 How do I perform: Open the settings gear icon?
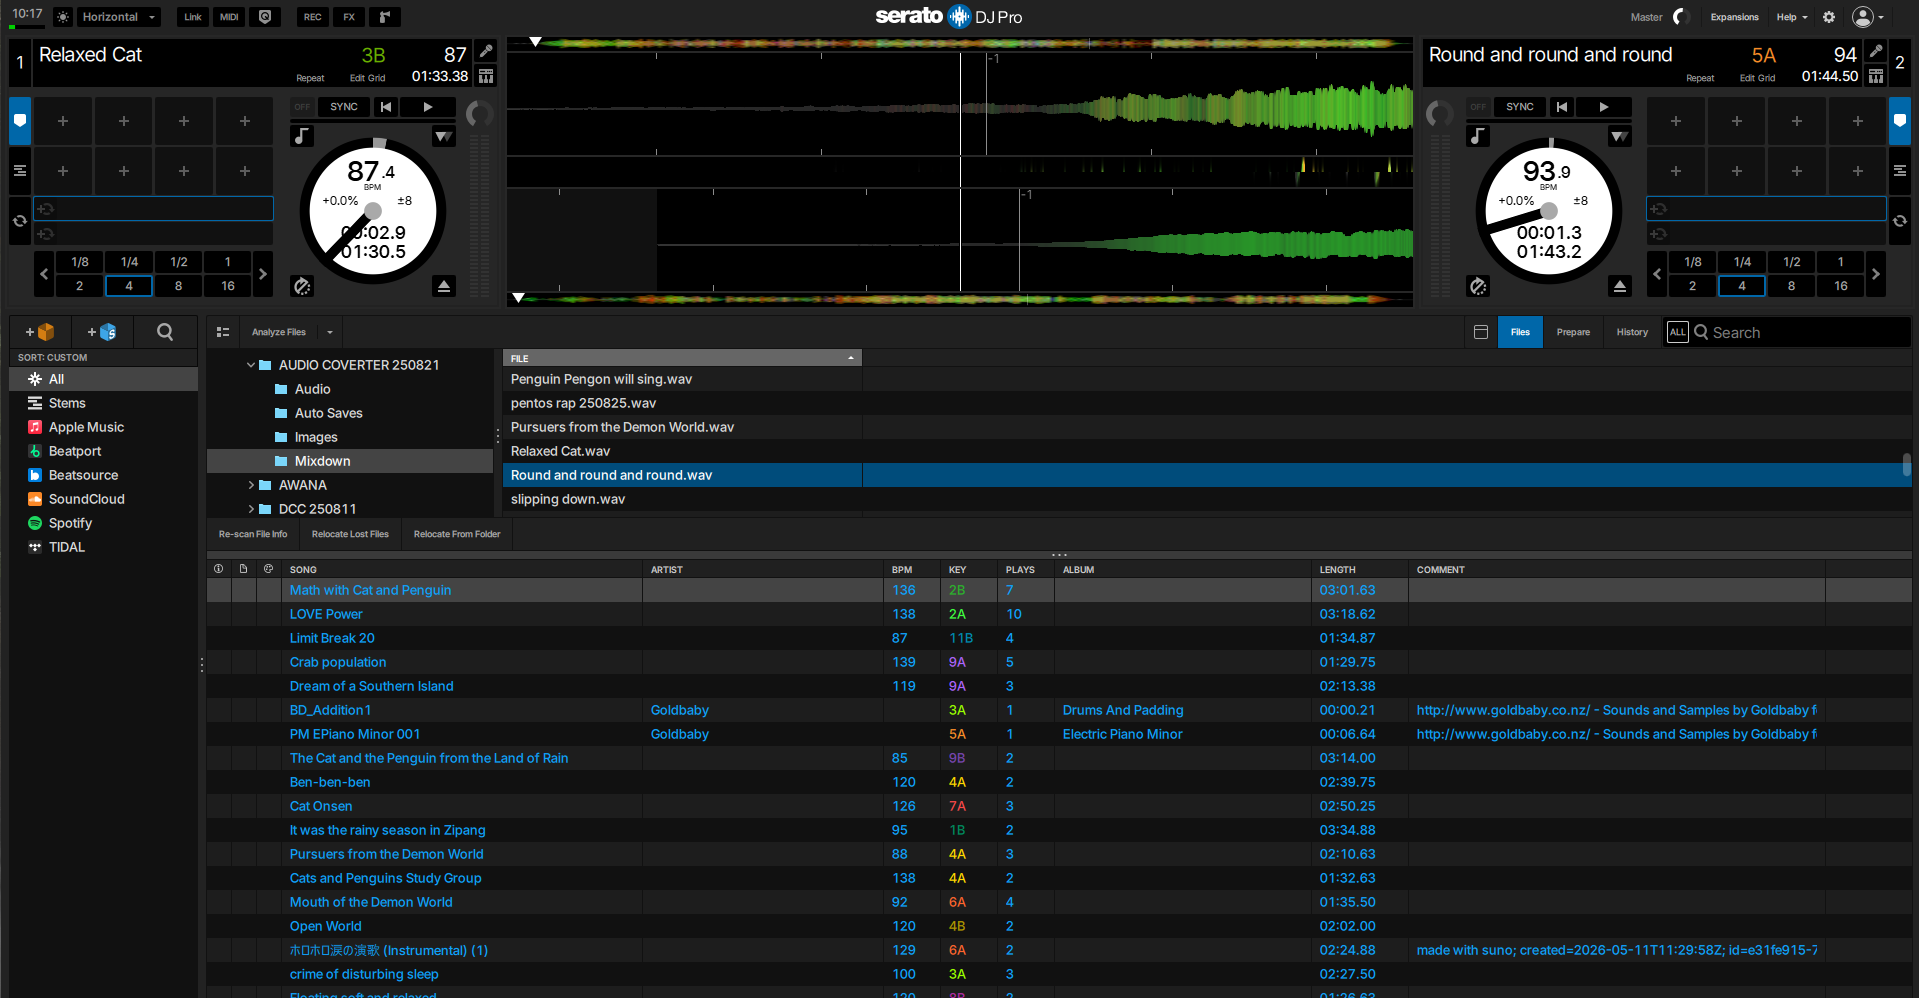1829,17
